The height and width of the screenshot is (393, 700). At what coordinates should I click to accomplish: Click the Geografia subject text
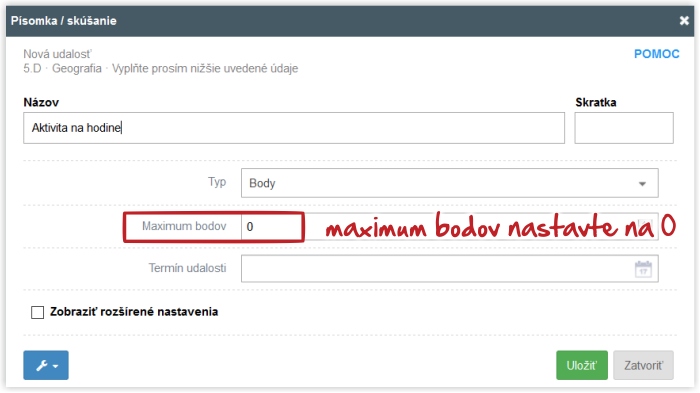(x=77, y=69)
